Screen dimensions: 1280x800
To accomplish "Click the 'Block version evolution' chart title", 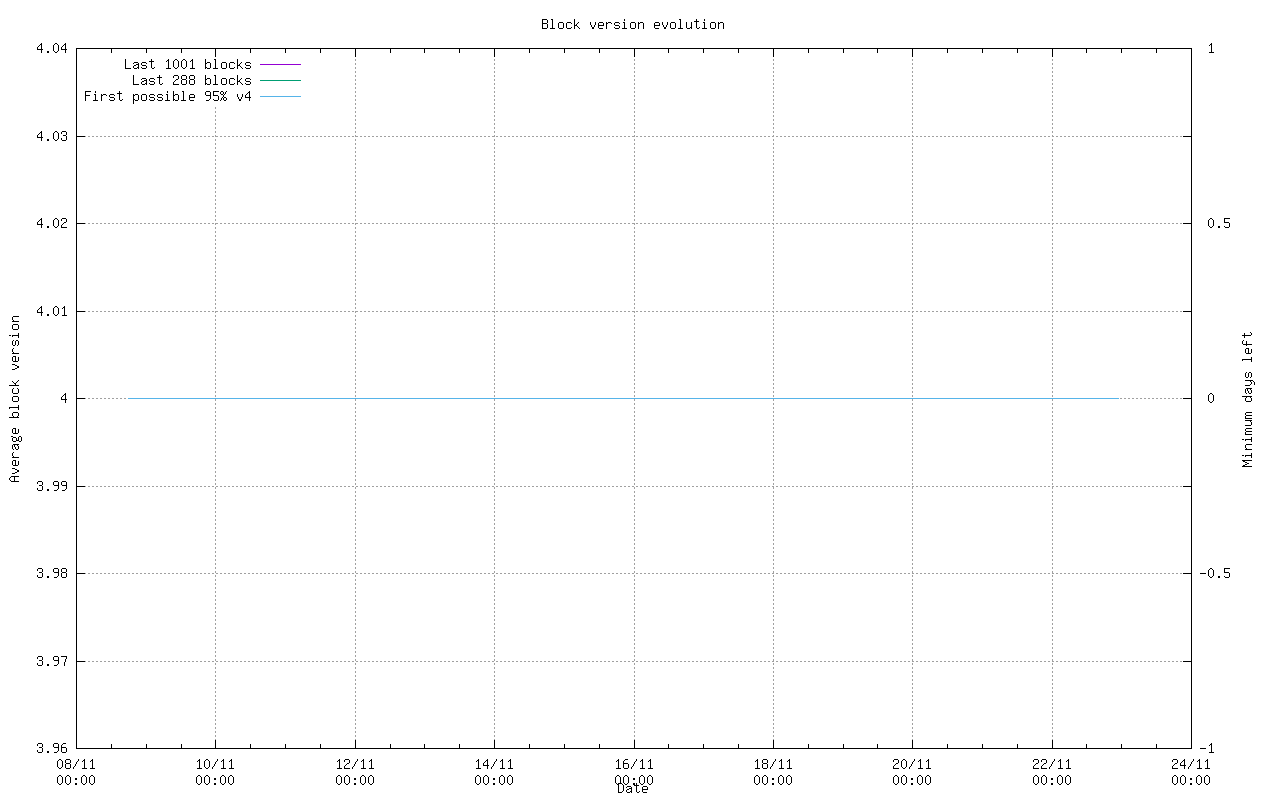I will [x=632, y=24].
